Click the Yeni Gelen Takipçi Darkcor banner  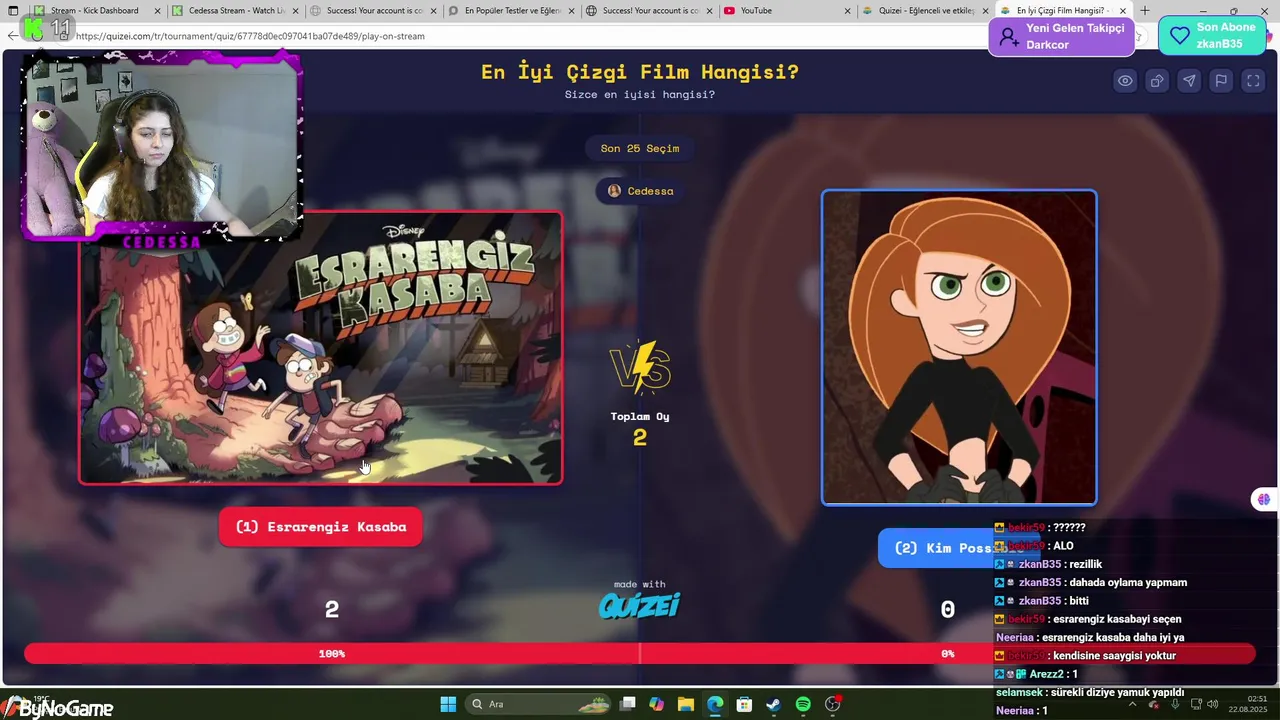(1062, 36)
